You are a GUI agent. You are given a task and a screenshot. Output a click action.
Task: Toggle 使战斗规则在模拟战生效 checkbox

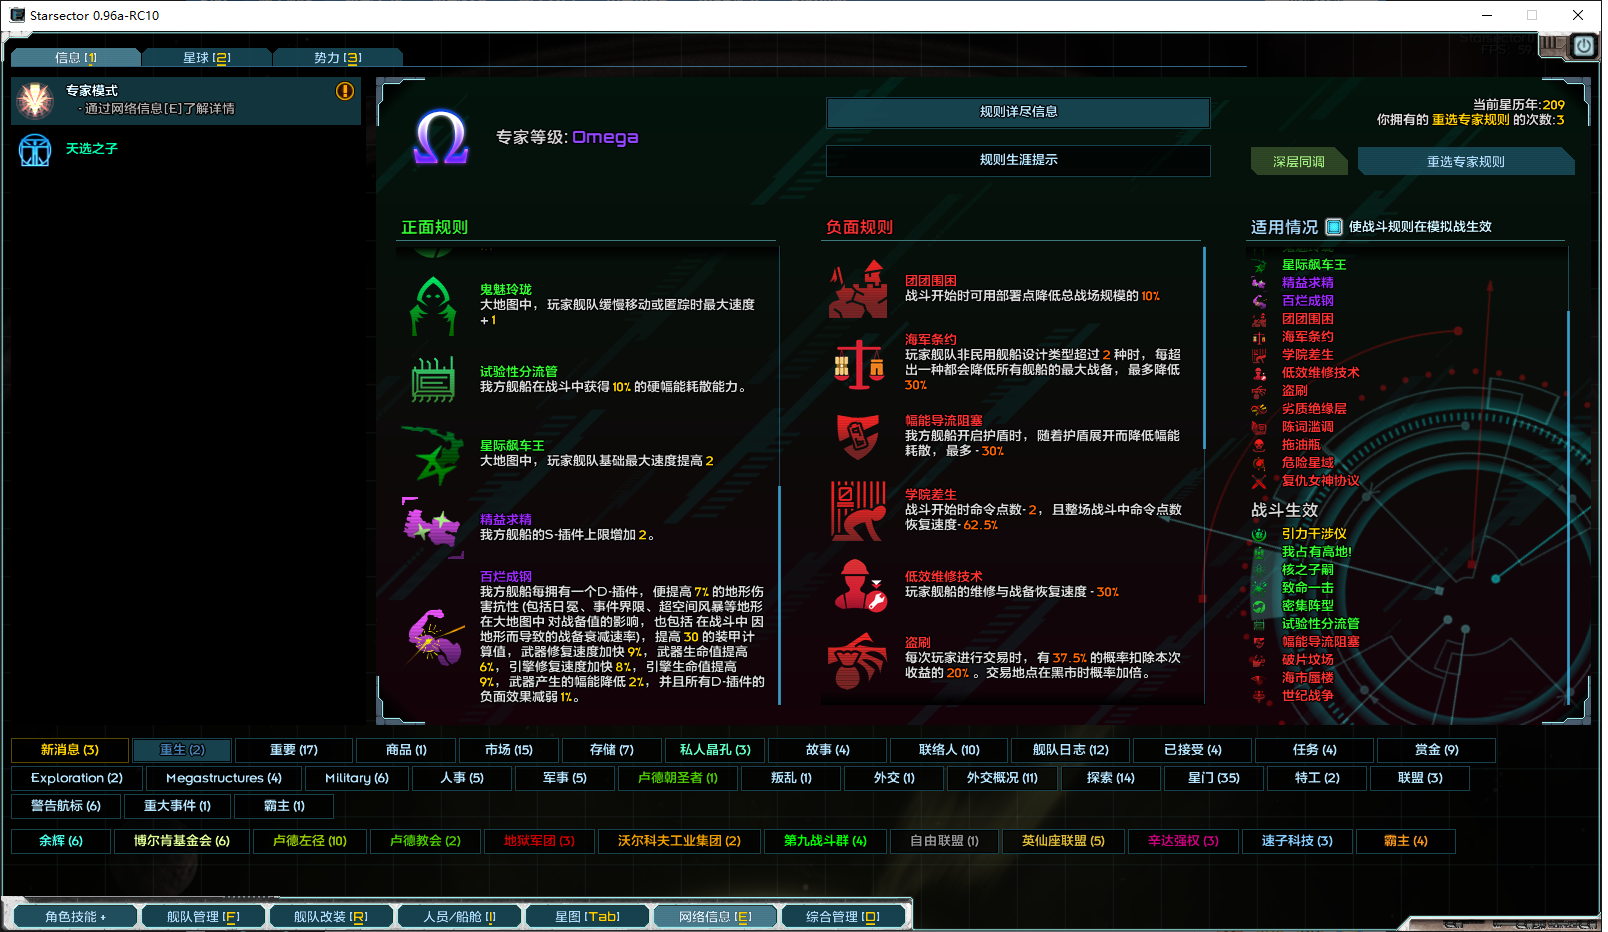(1333, 227)
